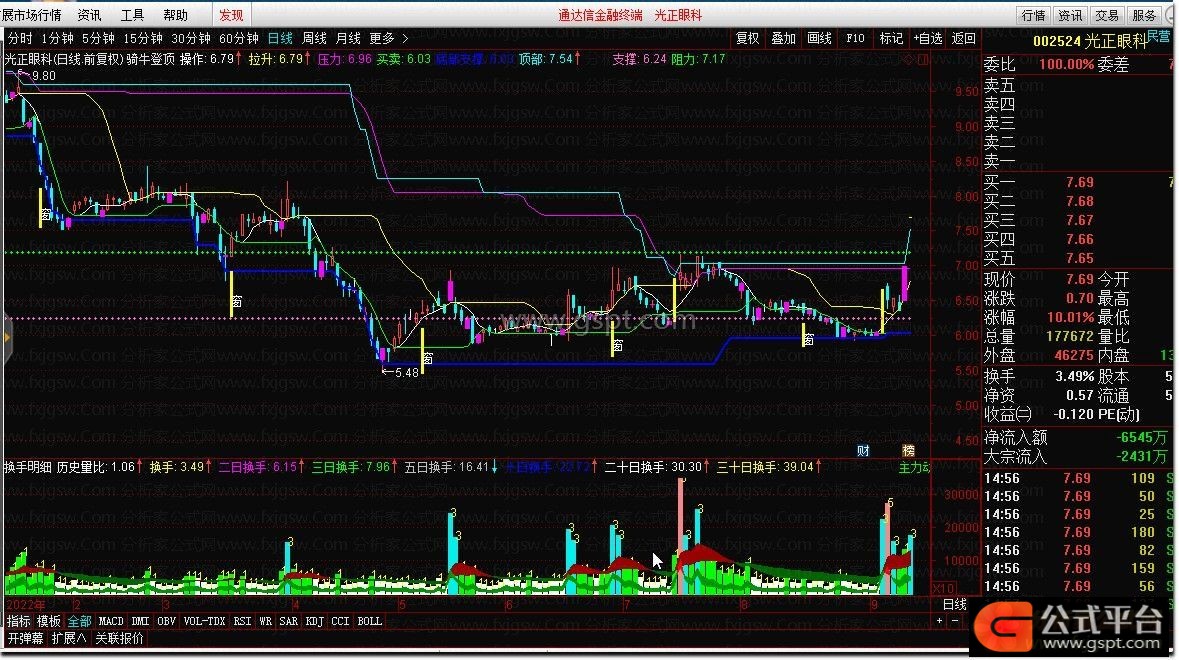Click the 复权 button
This screenshot has width=1179, height=660.
(747, 38)
